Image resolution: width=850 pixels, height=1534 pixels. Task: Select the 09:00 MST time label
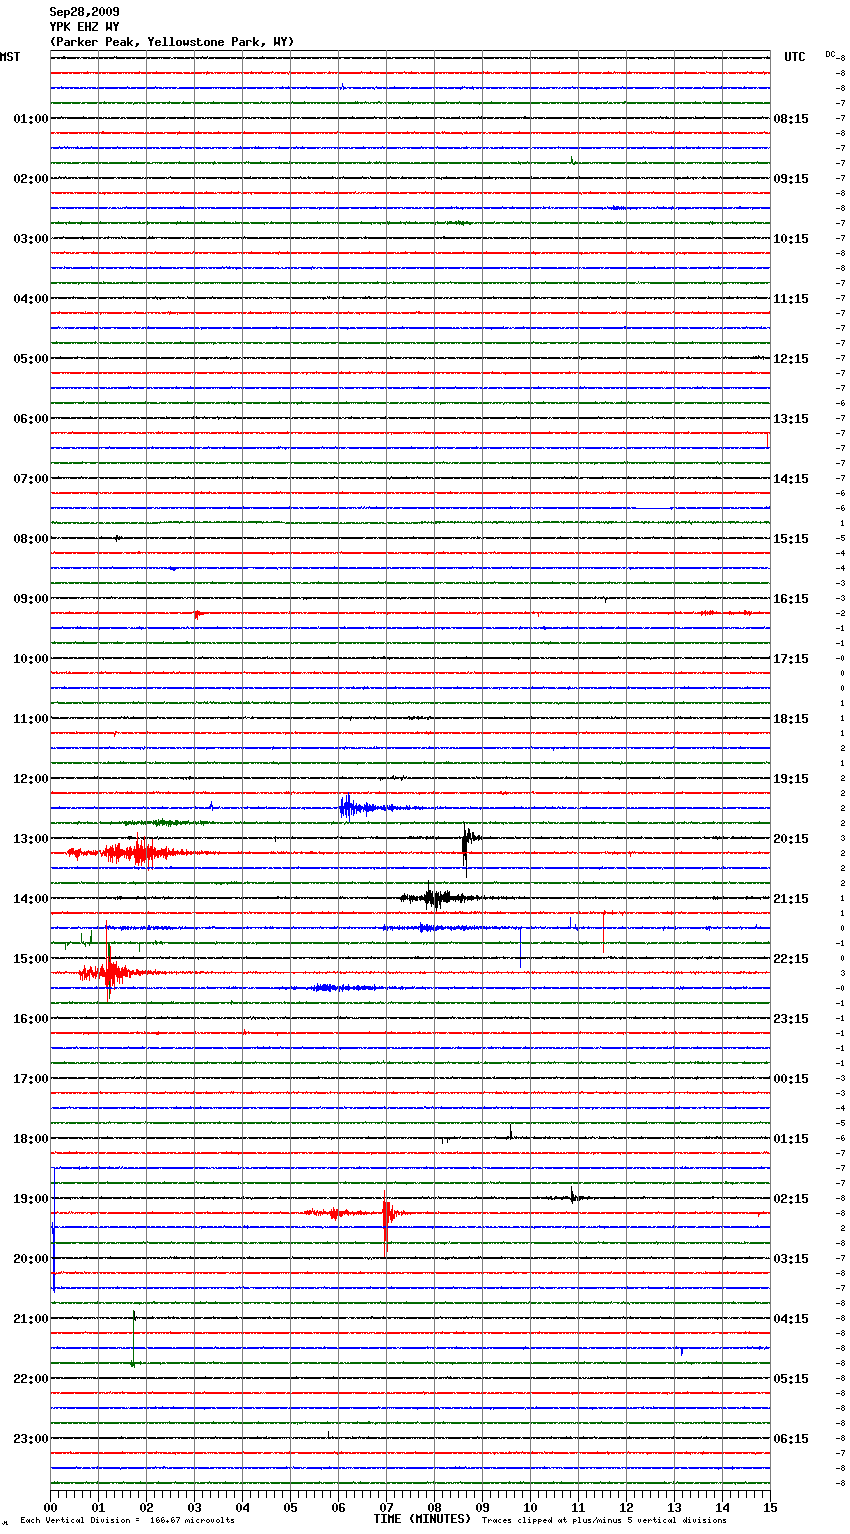[x=31, y=599]
